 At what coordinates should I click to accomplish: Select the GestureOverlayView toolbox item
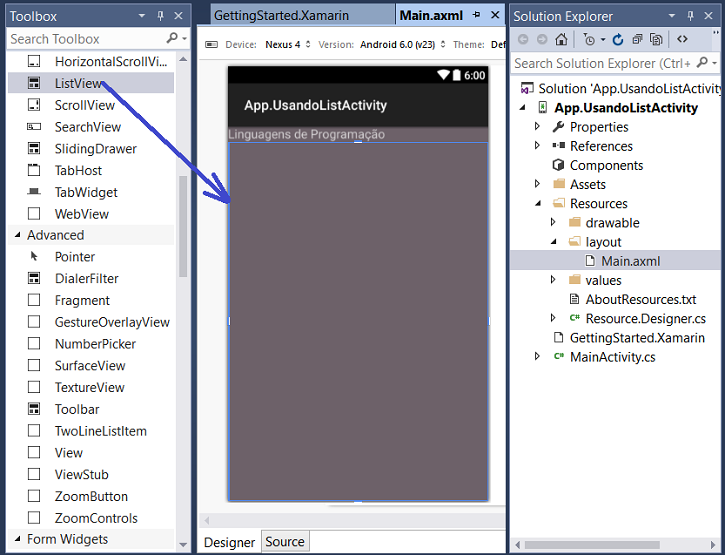click(x=91, y=322)
